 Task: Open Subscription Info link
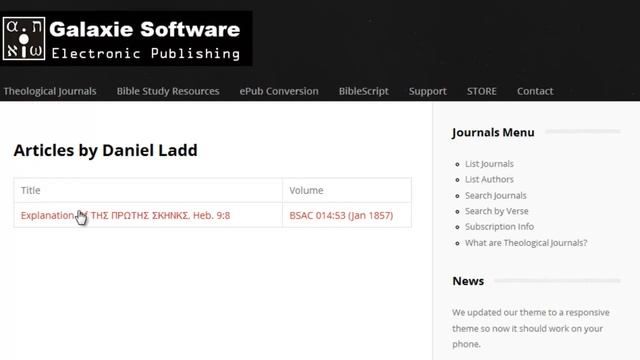[499, 227]
